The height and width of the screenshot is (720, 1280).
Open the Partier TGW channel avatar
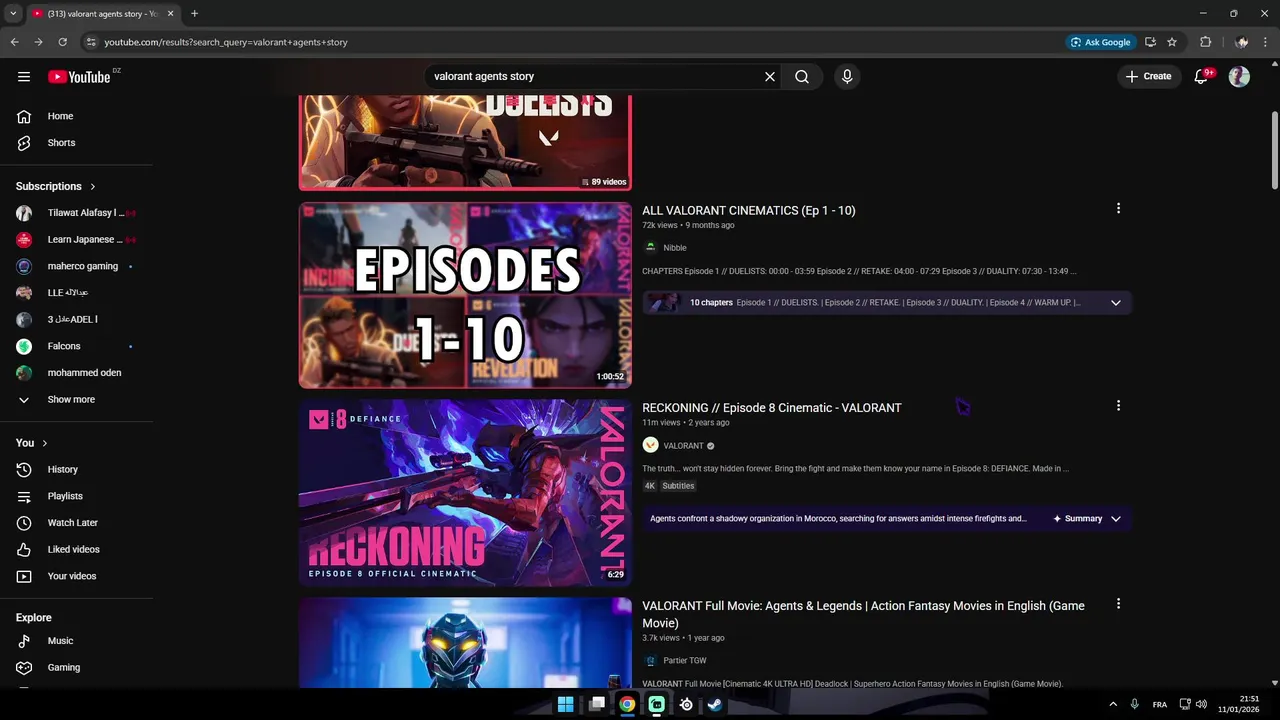coord(650,660)
